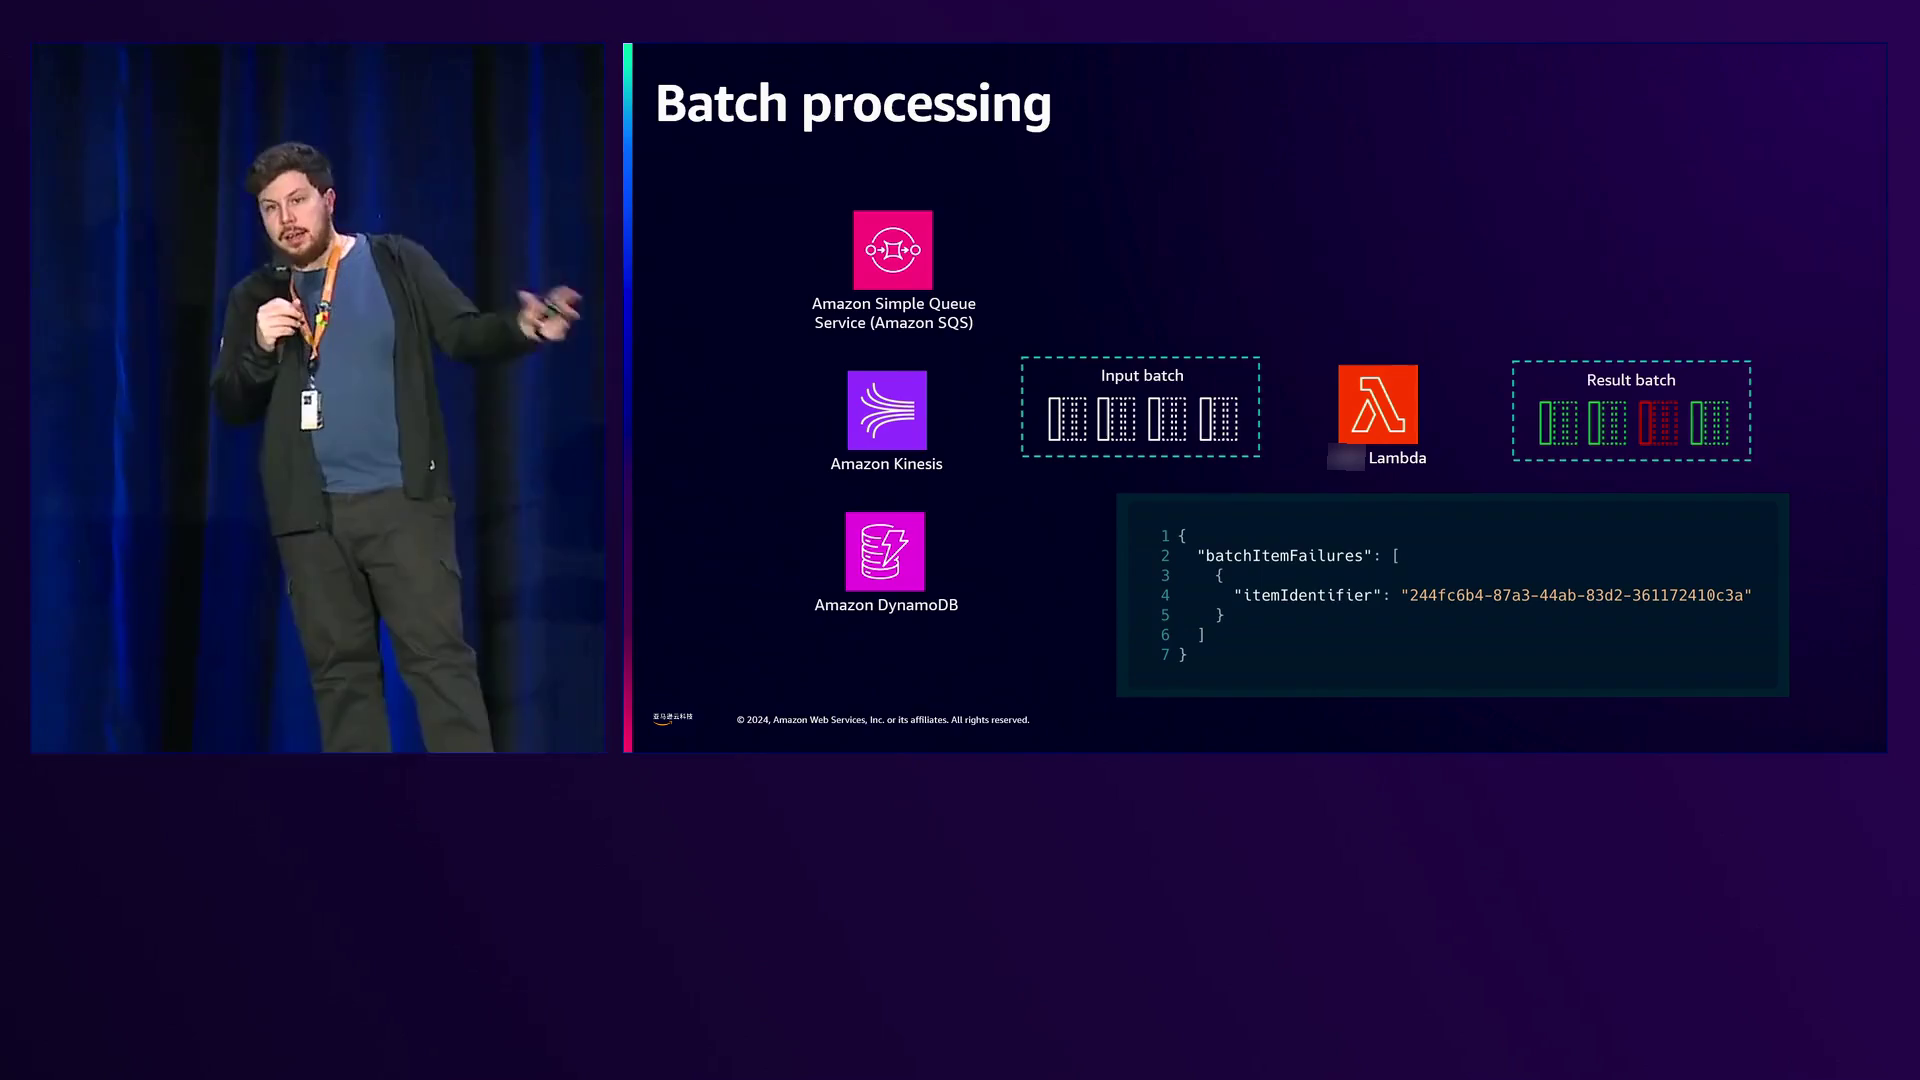Viewport: 1920px width, 1080px height.
Task: Click the Amazon DynamoDB icon
Action: [885, 552]
